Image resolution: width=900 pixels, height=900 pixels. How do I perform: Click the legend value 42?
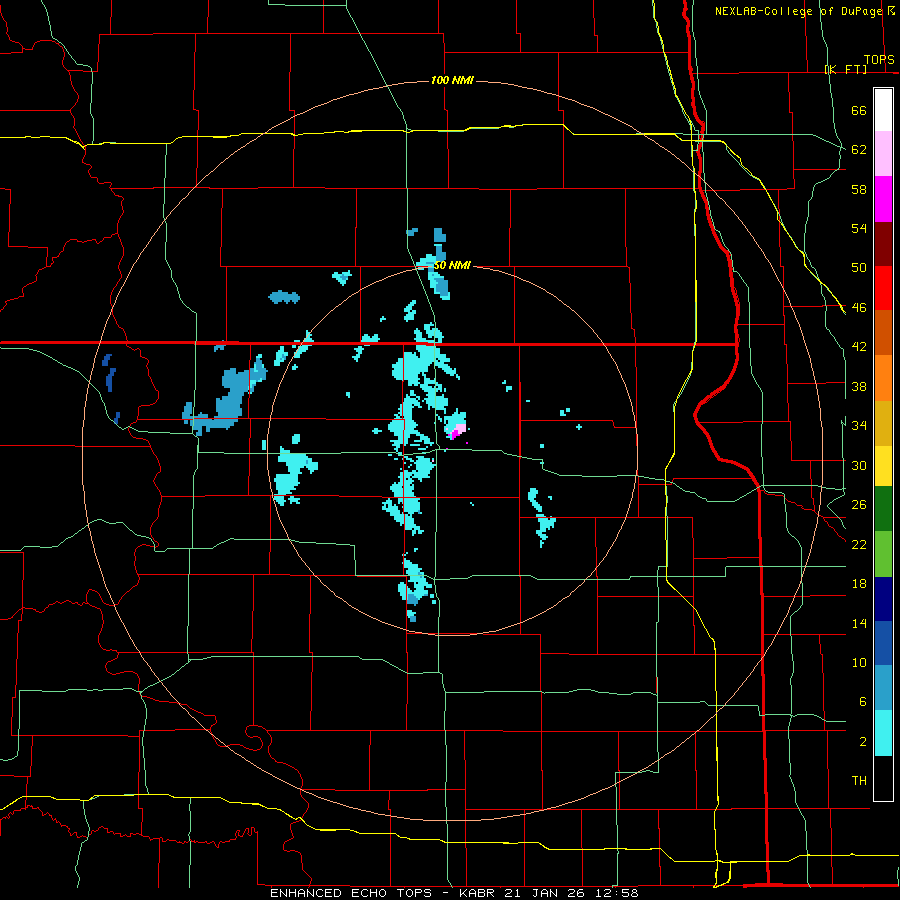pos(859,347)
